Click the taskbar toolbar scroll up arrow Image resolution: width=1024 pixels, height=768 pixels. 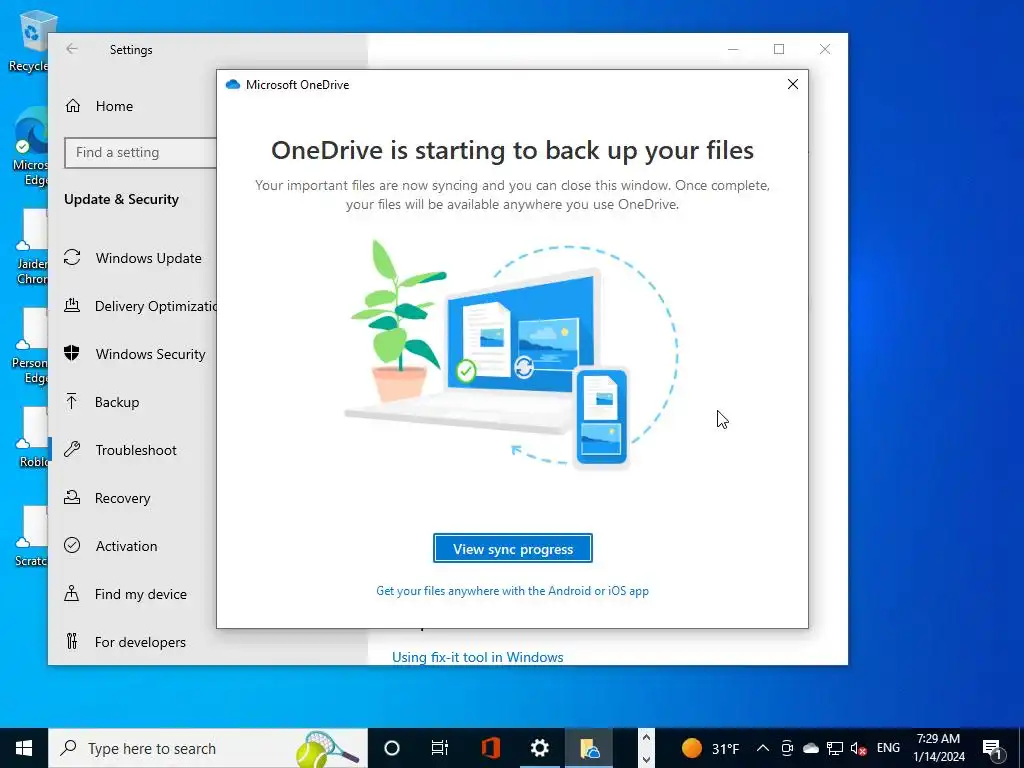click(645, 737)
